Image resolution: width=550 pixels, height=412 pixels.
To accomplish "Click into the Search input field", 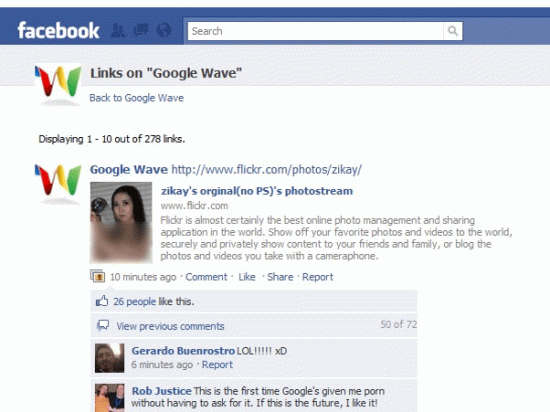I will [x=315, y=31].
